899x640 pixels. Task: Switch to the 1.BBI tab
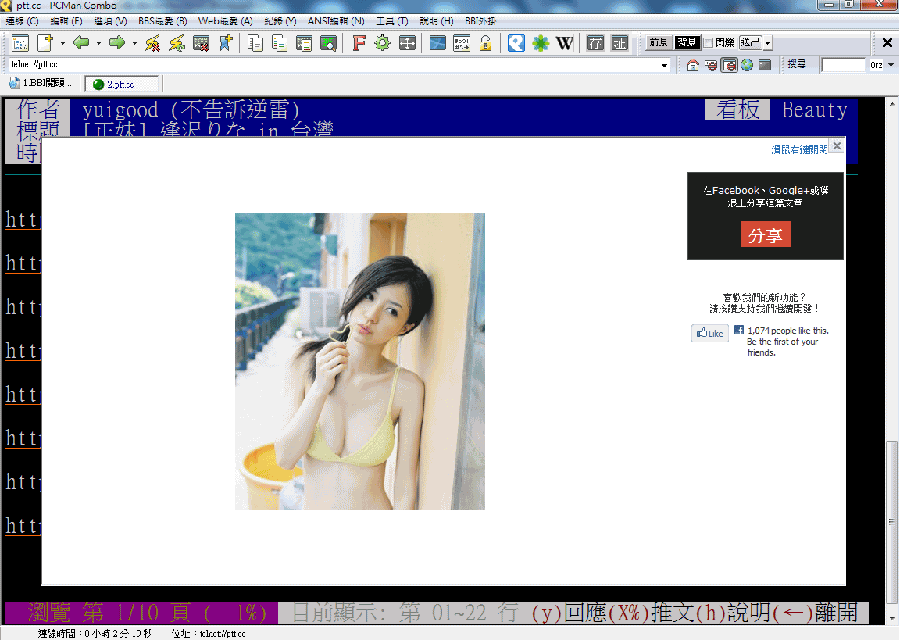40,83
